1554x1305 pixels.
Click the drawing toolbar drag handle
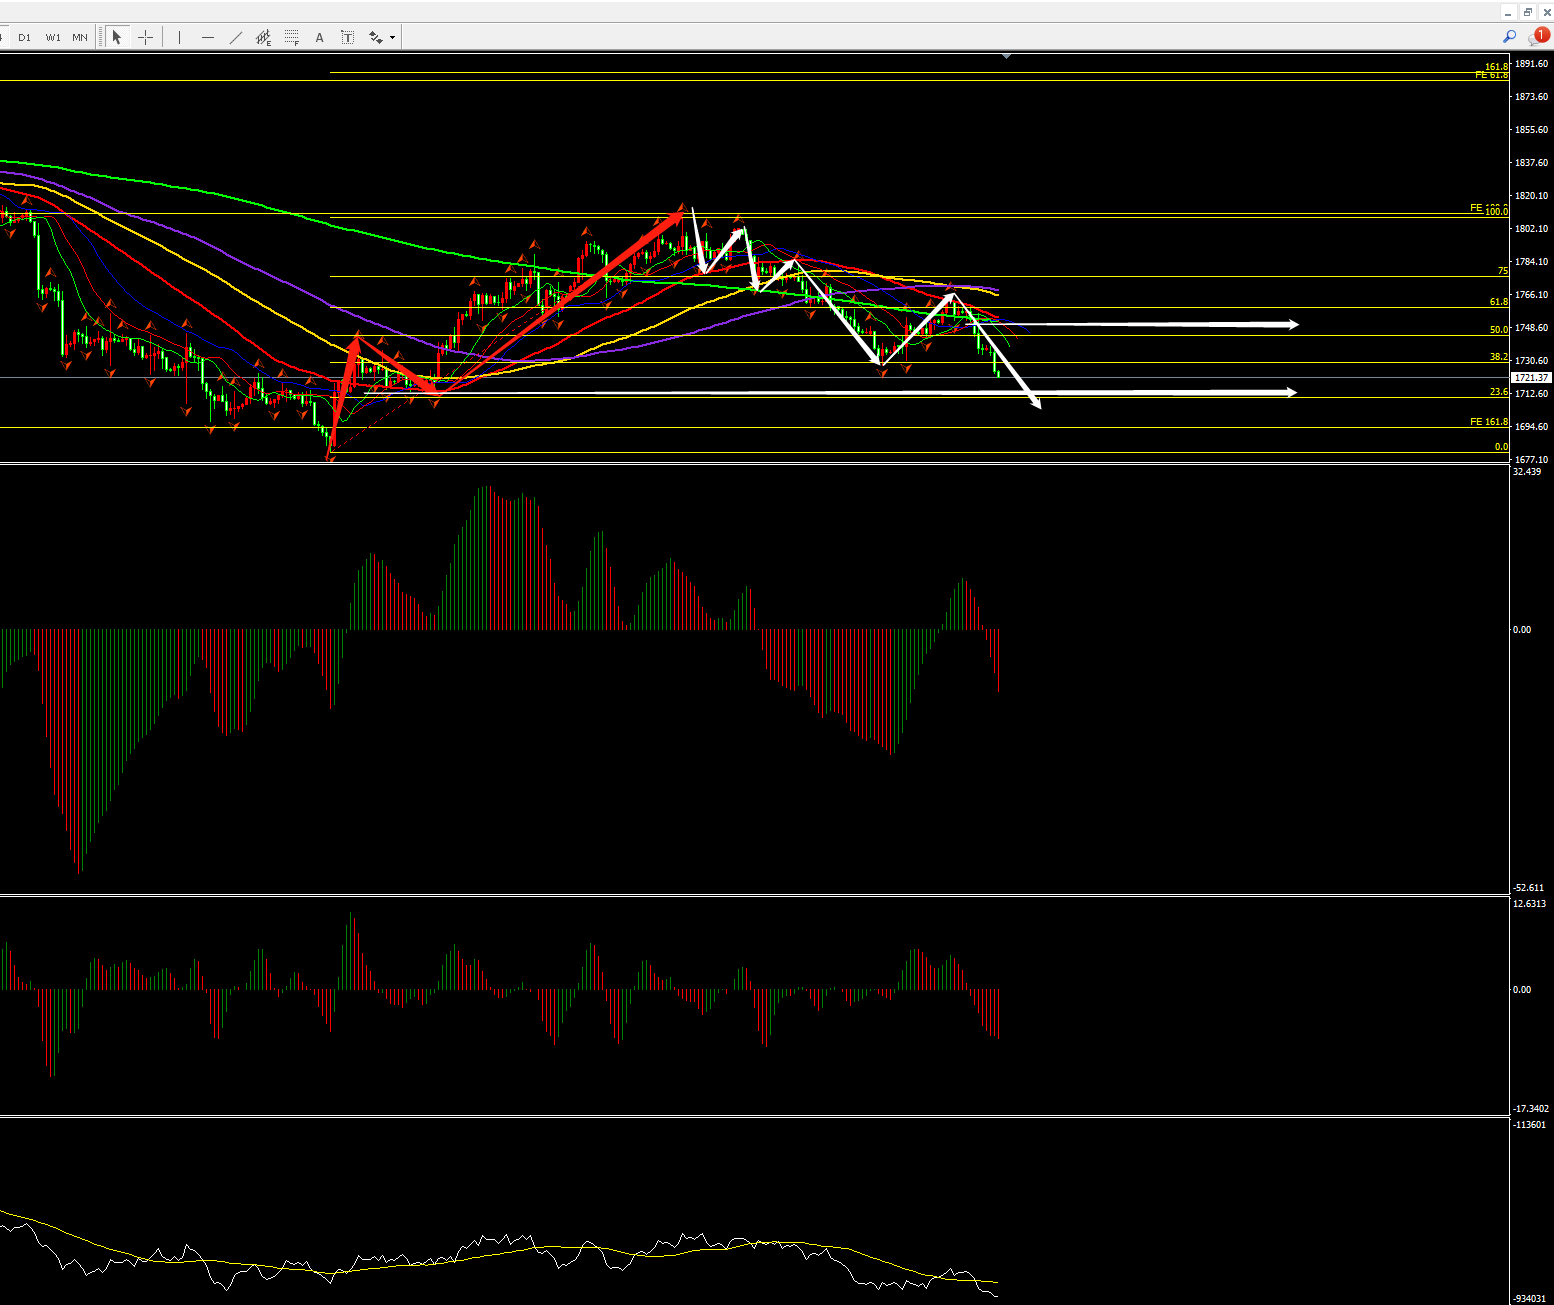click(x=100, y=37)
